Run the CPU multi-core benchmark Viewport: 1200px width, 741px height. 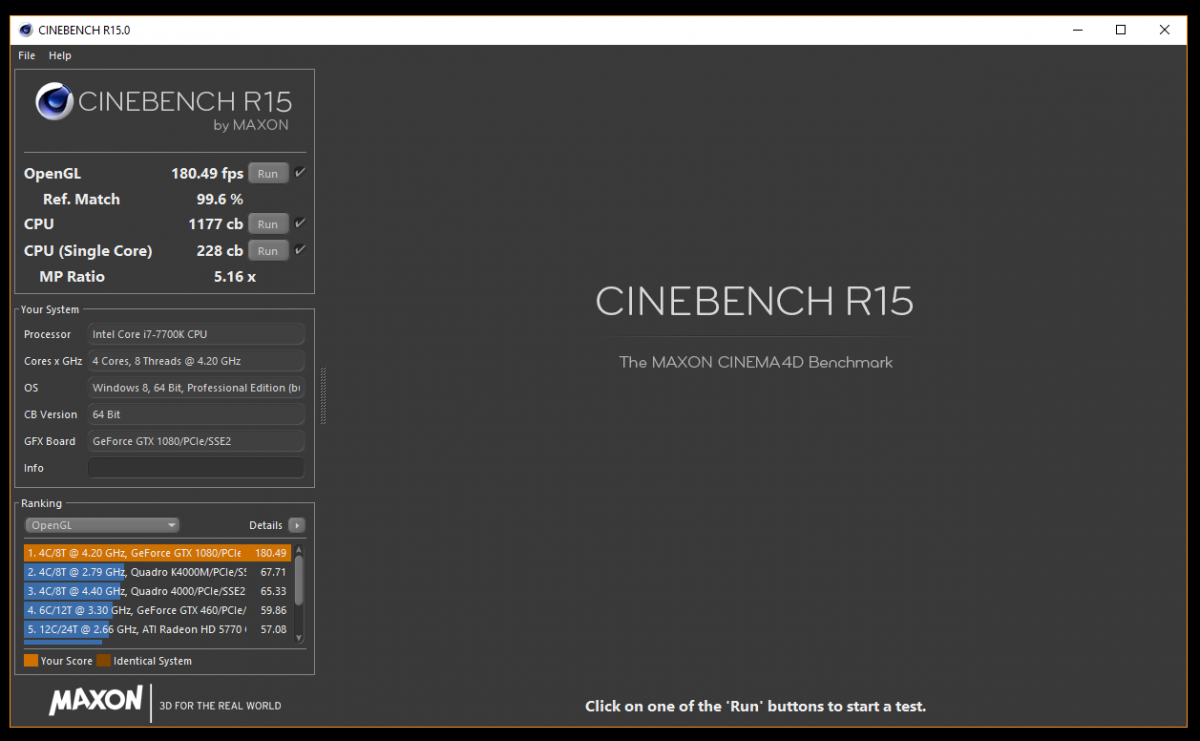pyautogui.click(x=268, y=224)
